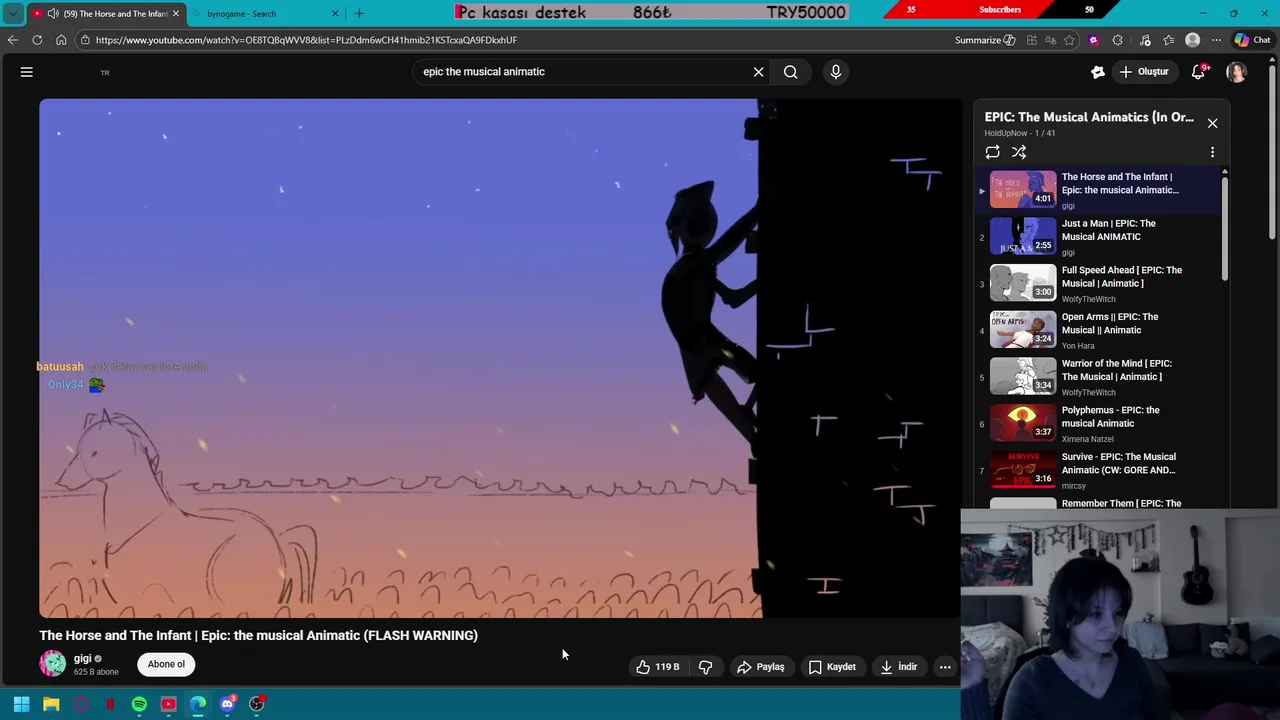The height and width of the screenshot is (720, 1280).
Task: Open OBS Studio from the taskbar
Action: pos(257,704)
